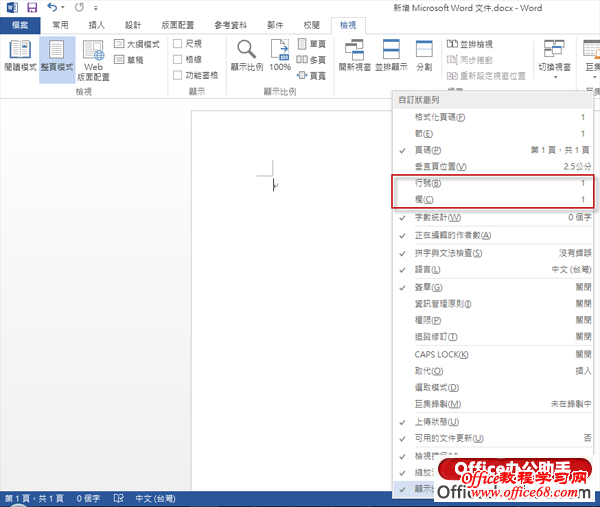The width and height of the screenshot is (600, 507).
Task: Toggle 格式化頁碼(F) status bar option
Action: (493, 117)
